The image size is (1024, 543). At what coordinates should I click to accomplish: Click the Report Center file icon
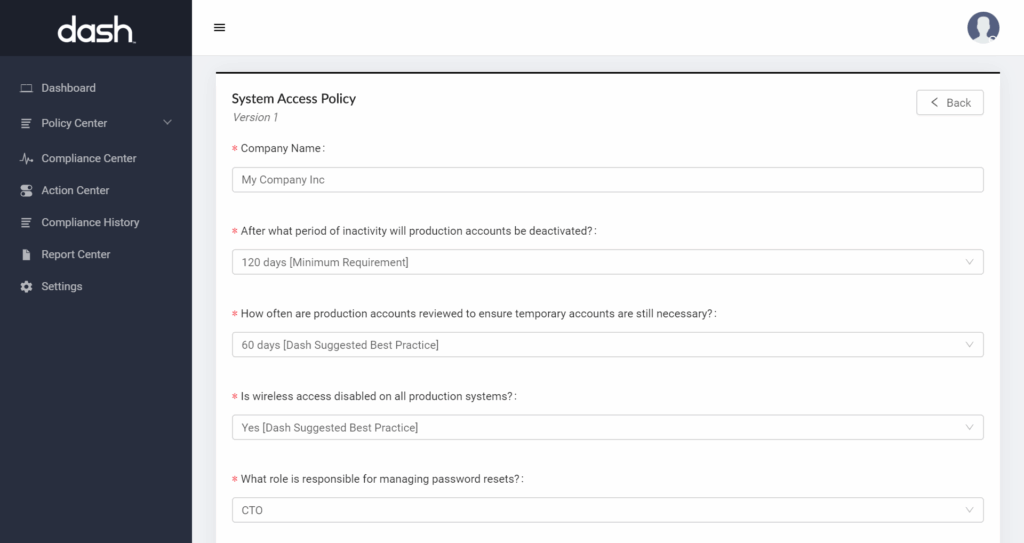(27, 255)
